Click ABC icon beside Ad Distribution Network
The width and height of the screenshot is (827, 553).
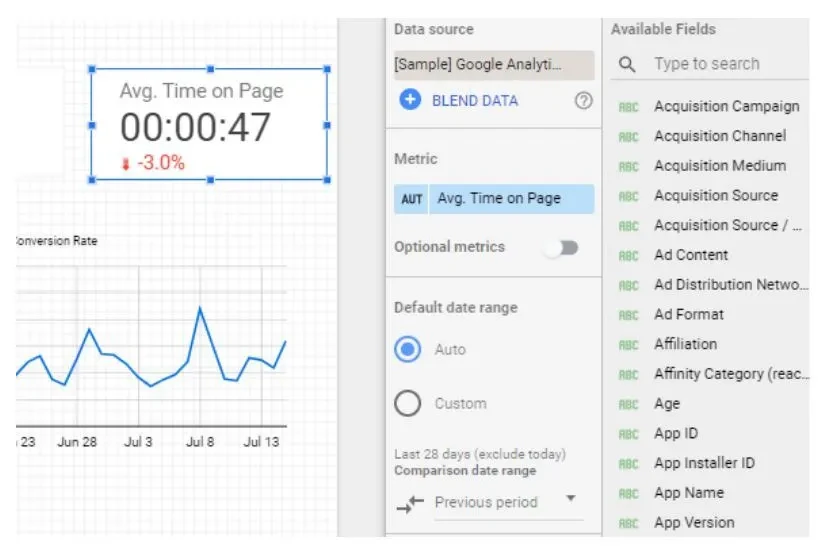pos(628,285)
